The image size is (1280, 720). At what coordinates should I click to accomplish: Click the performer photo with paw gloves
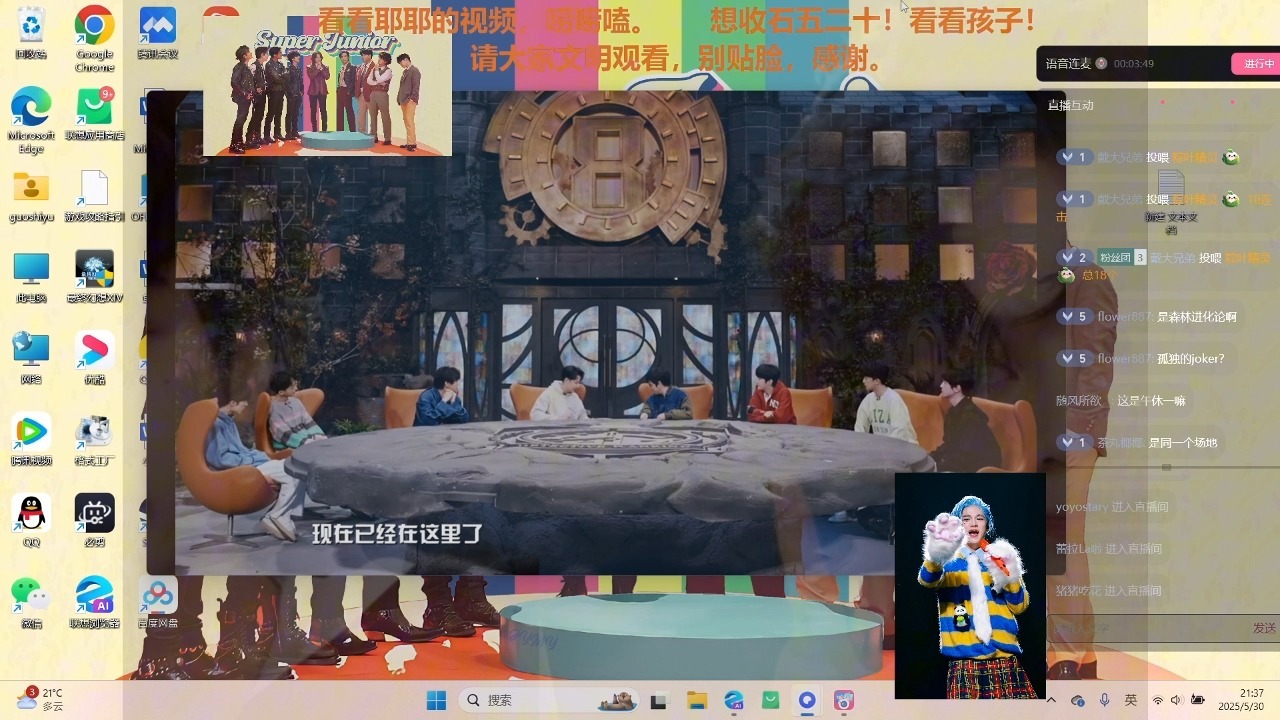970,586
